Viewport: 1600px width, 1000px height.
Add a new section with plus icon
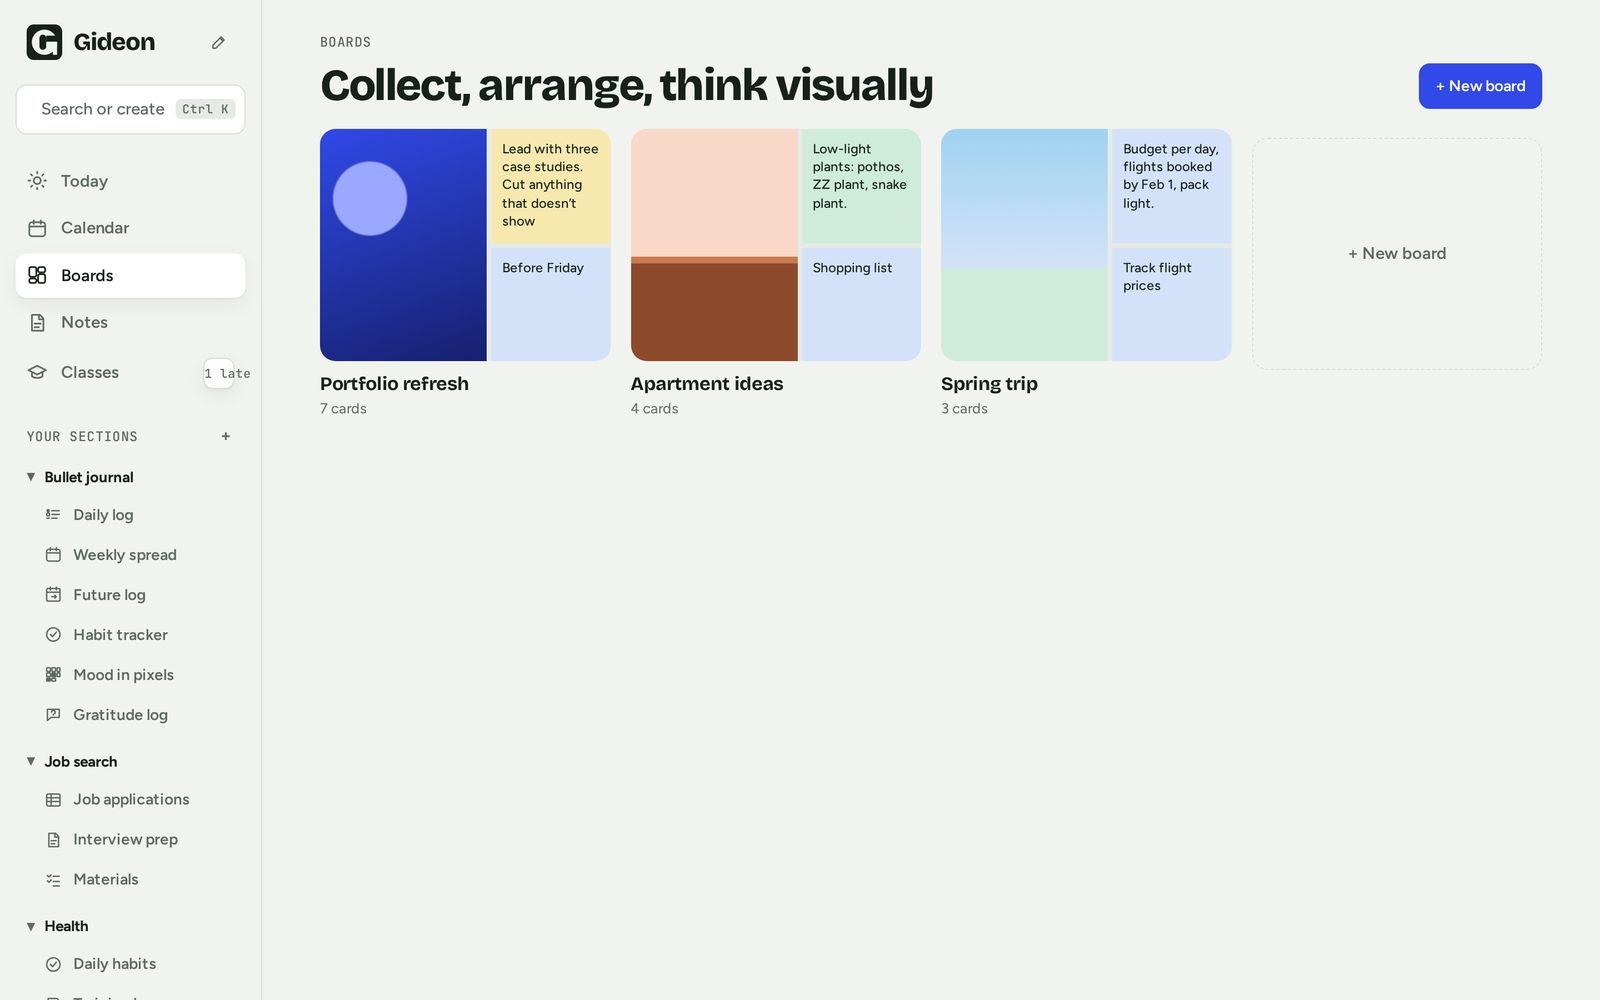pos(226,436)
